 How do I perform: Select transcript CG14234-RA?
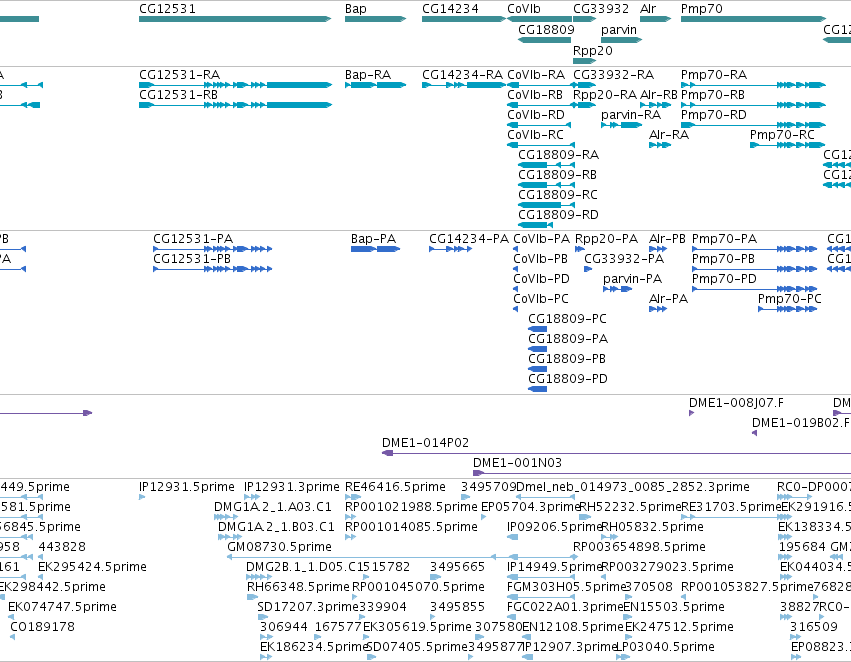coord(462,75)
